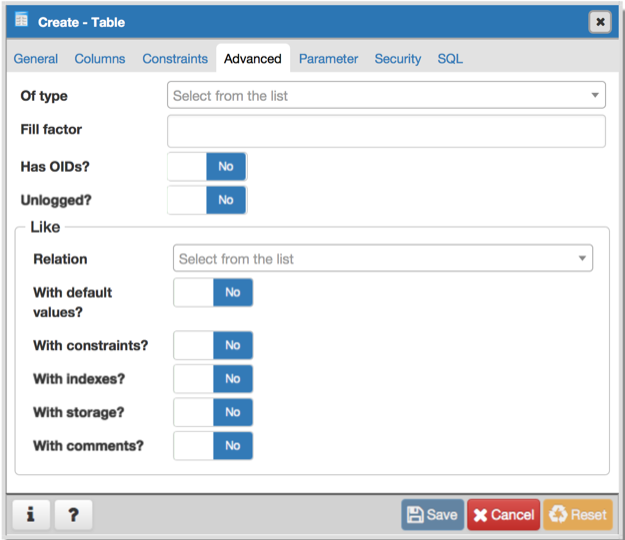Click the Fill factor input field
Image resolution: width=625 pixels, height=540 pixels.
point(386,131)
